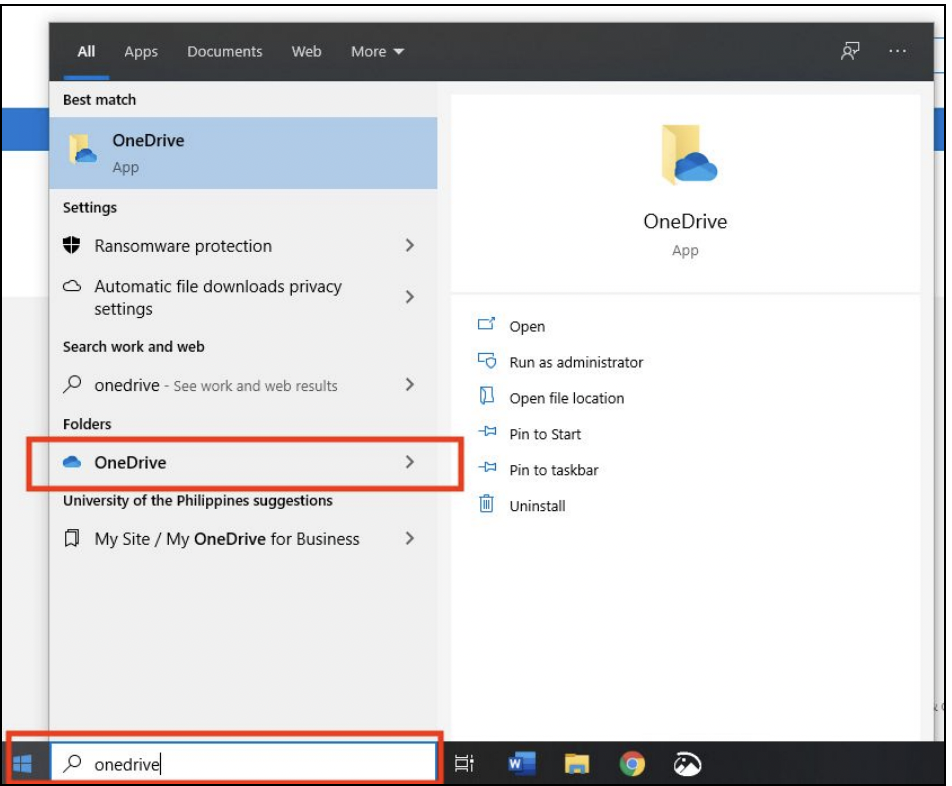This screenshot has width=952, height=786.
Task: Switch to the Apps search tab
Action: 141,52
